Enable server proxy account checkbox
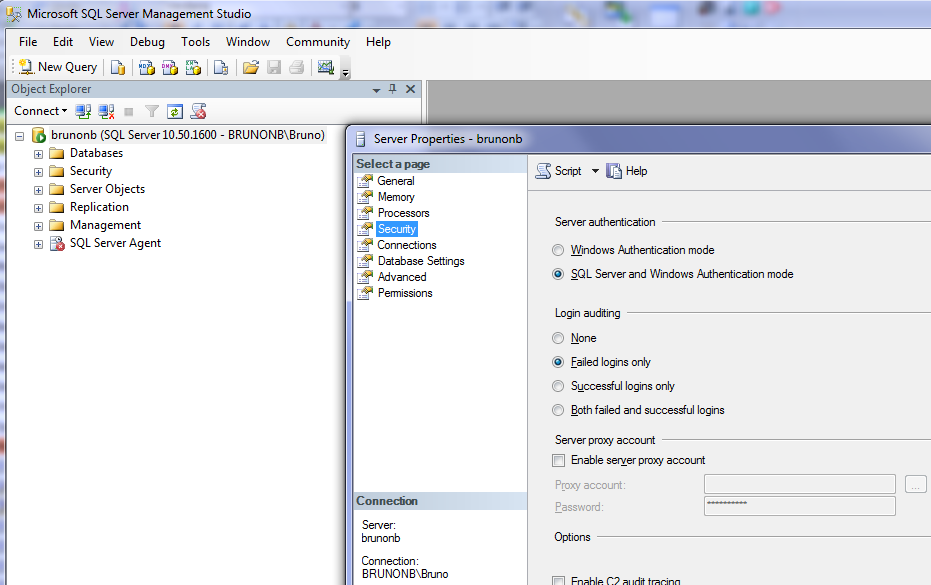This screenshot has height=585, width=931. pos(558,460)
